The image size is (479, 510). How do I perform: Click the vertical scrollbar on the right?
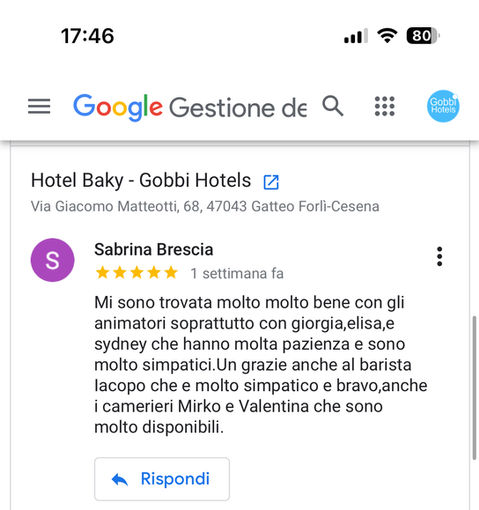coord(474,388)
